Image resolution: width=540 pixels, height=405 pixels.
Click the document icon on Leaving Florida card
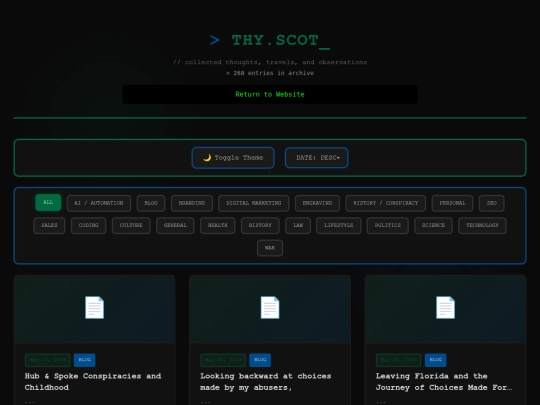click(x=445, y=308)
